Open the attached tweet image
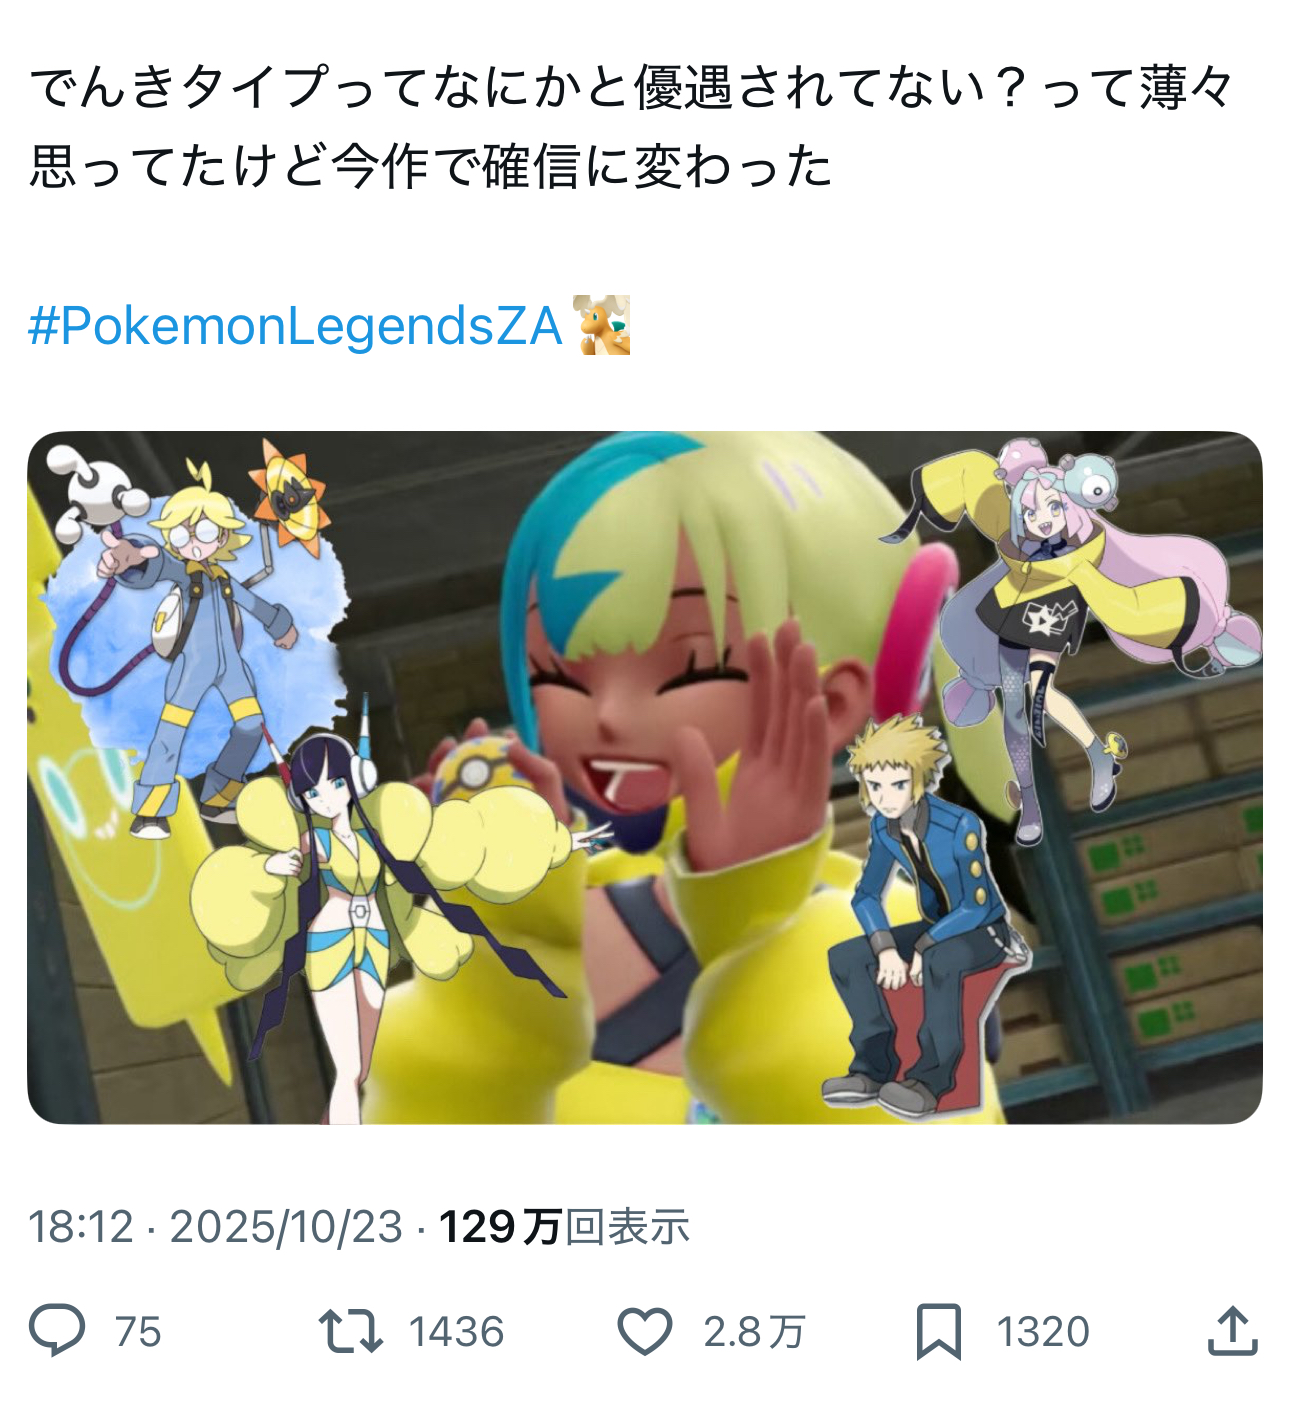 click(x=645, y=777)
